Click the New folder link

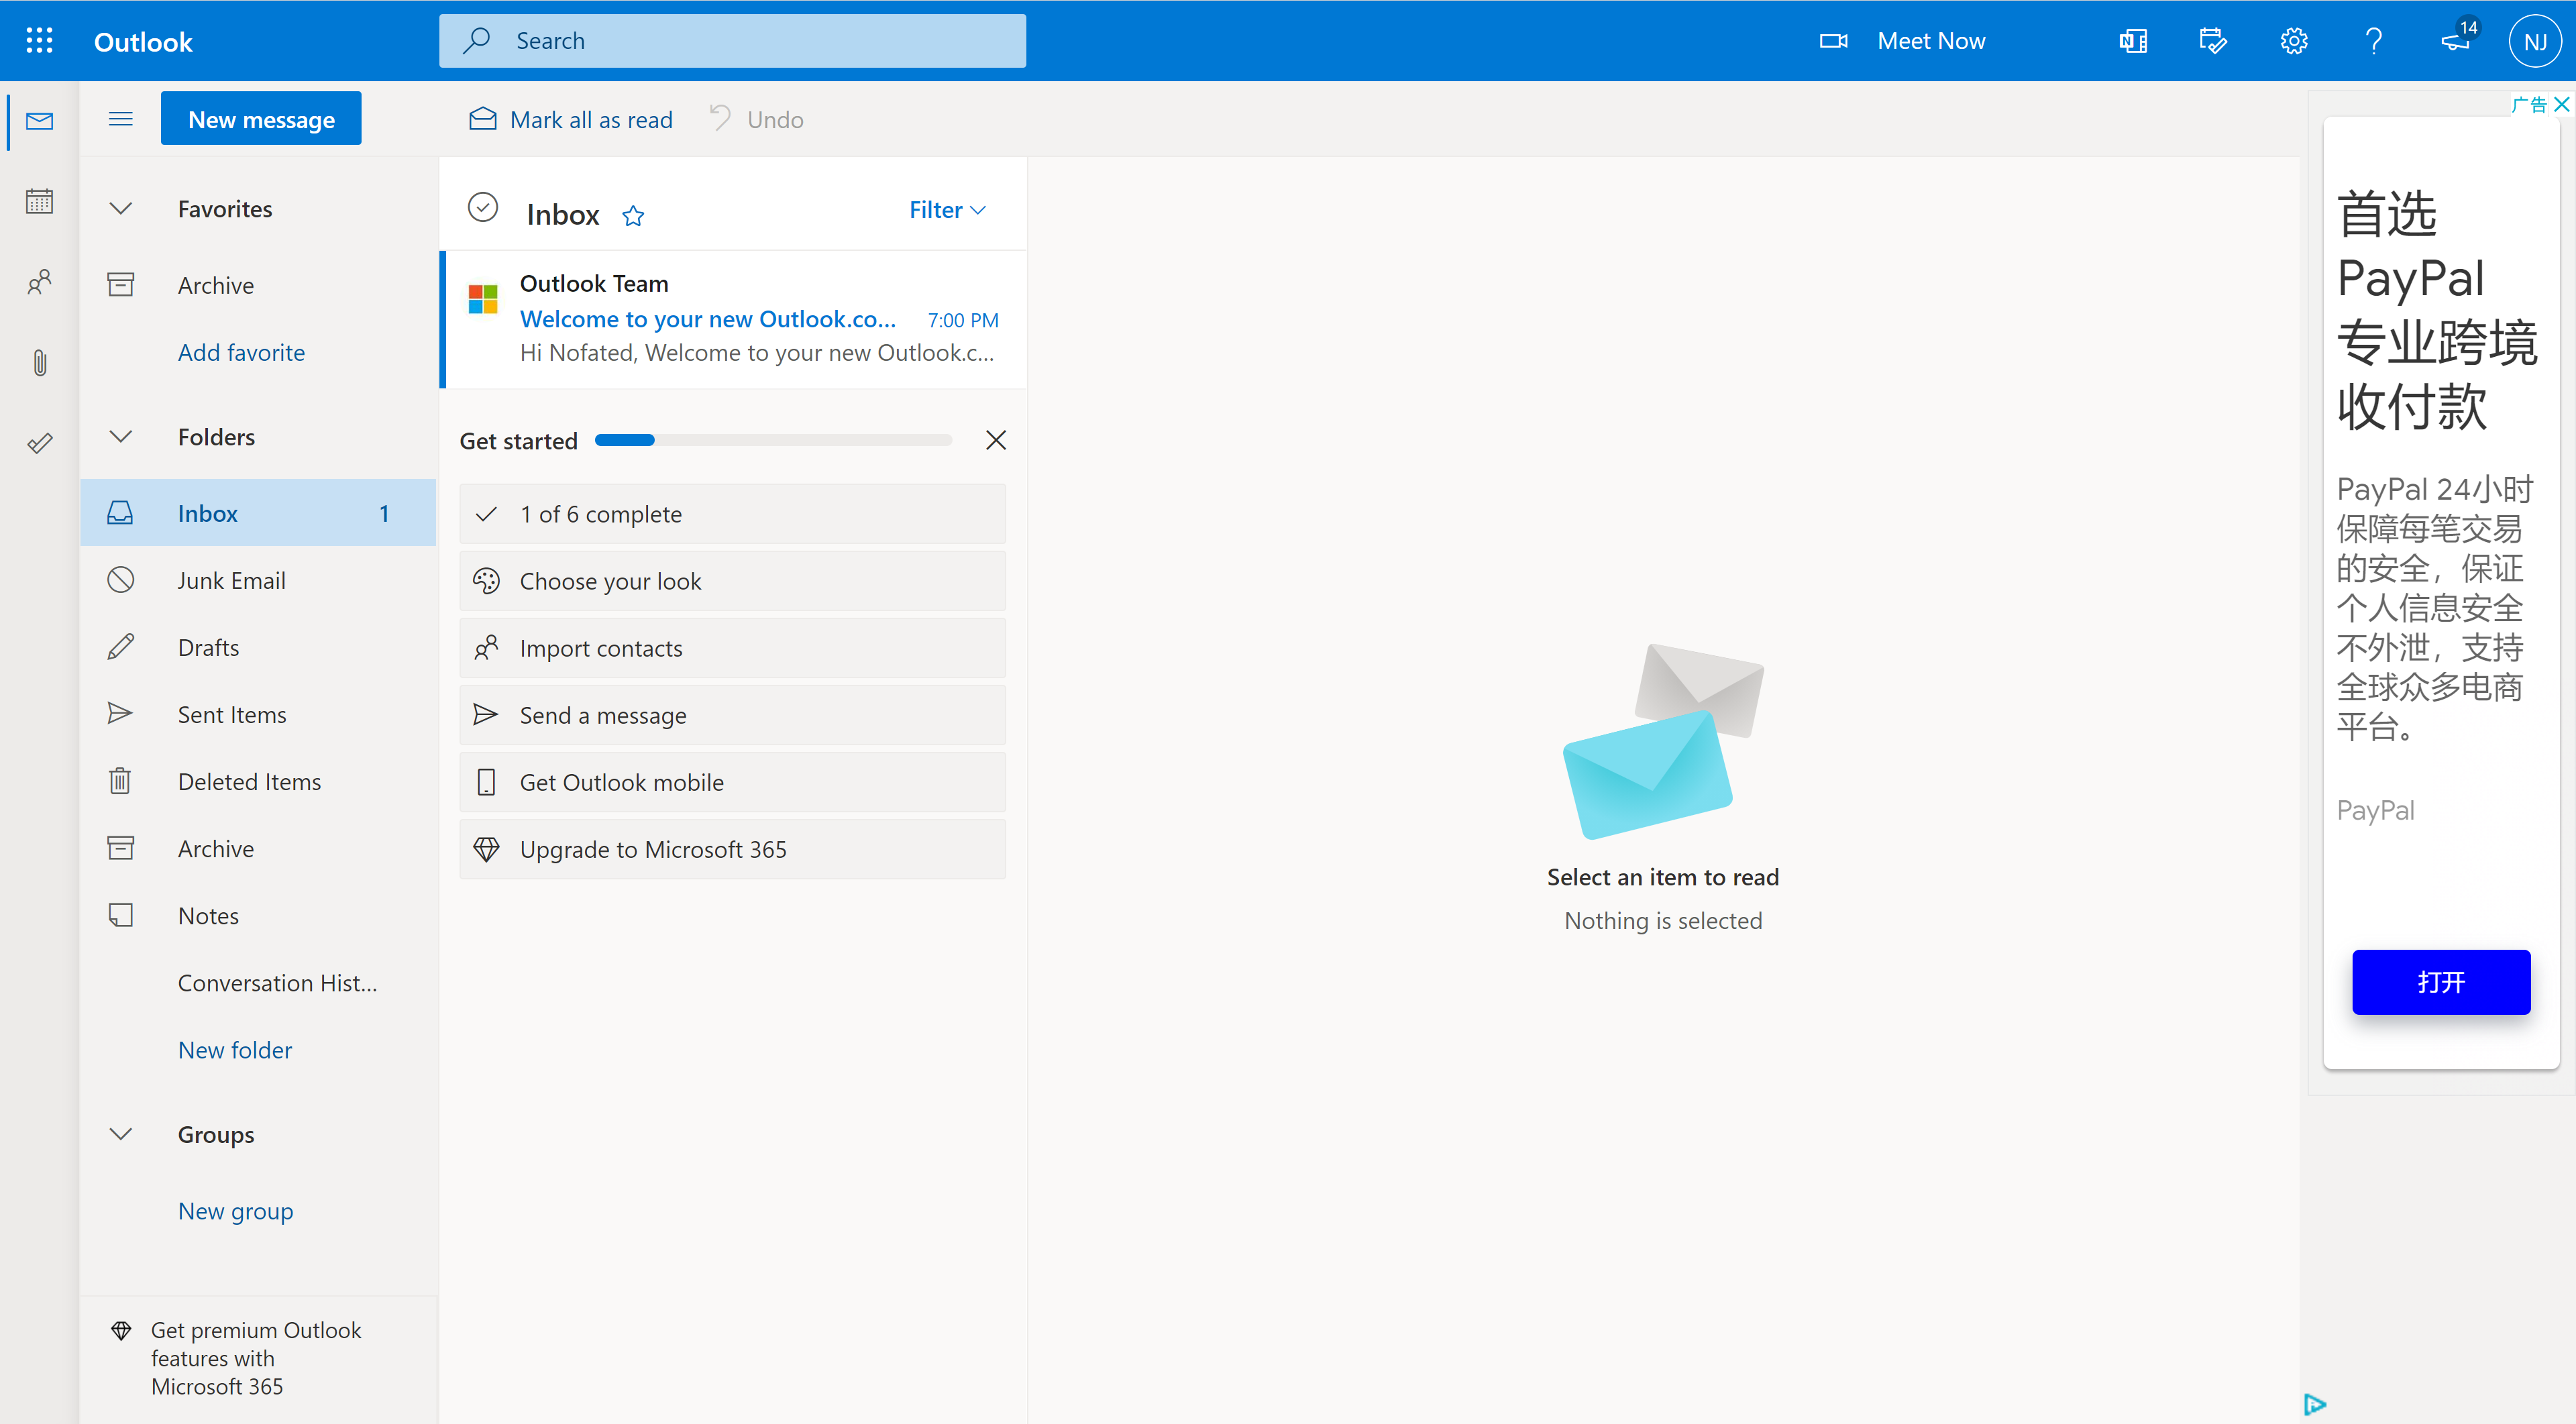[x=235, y=1050]
